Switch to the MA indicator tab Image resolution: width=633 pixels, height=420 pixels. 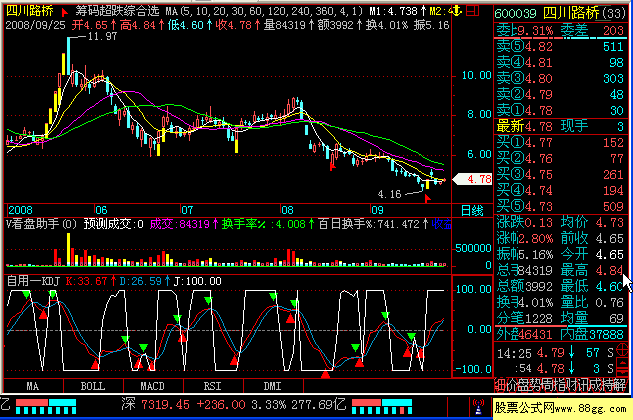pyautogui.click(x=33, y=386)
